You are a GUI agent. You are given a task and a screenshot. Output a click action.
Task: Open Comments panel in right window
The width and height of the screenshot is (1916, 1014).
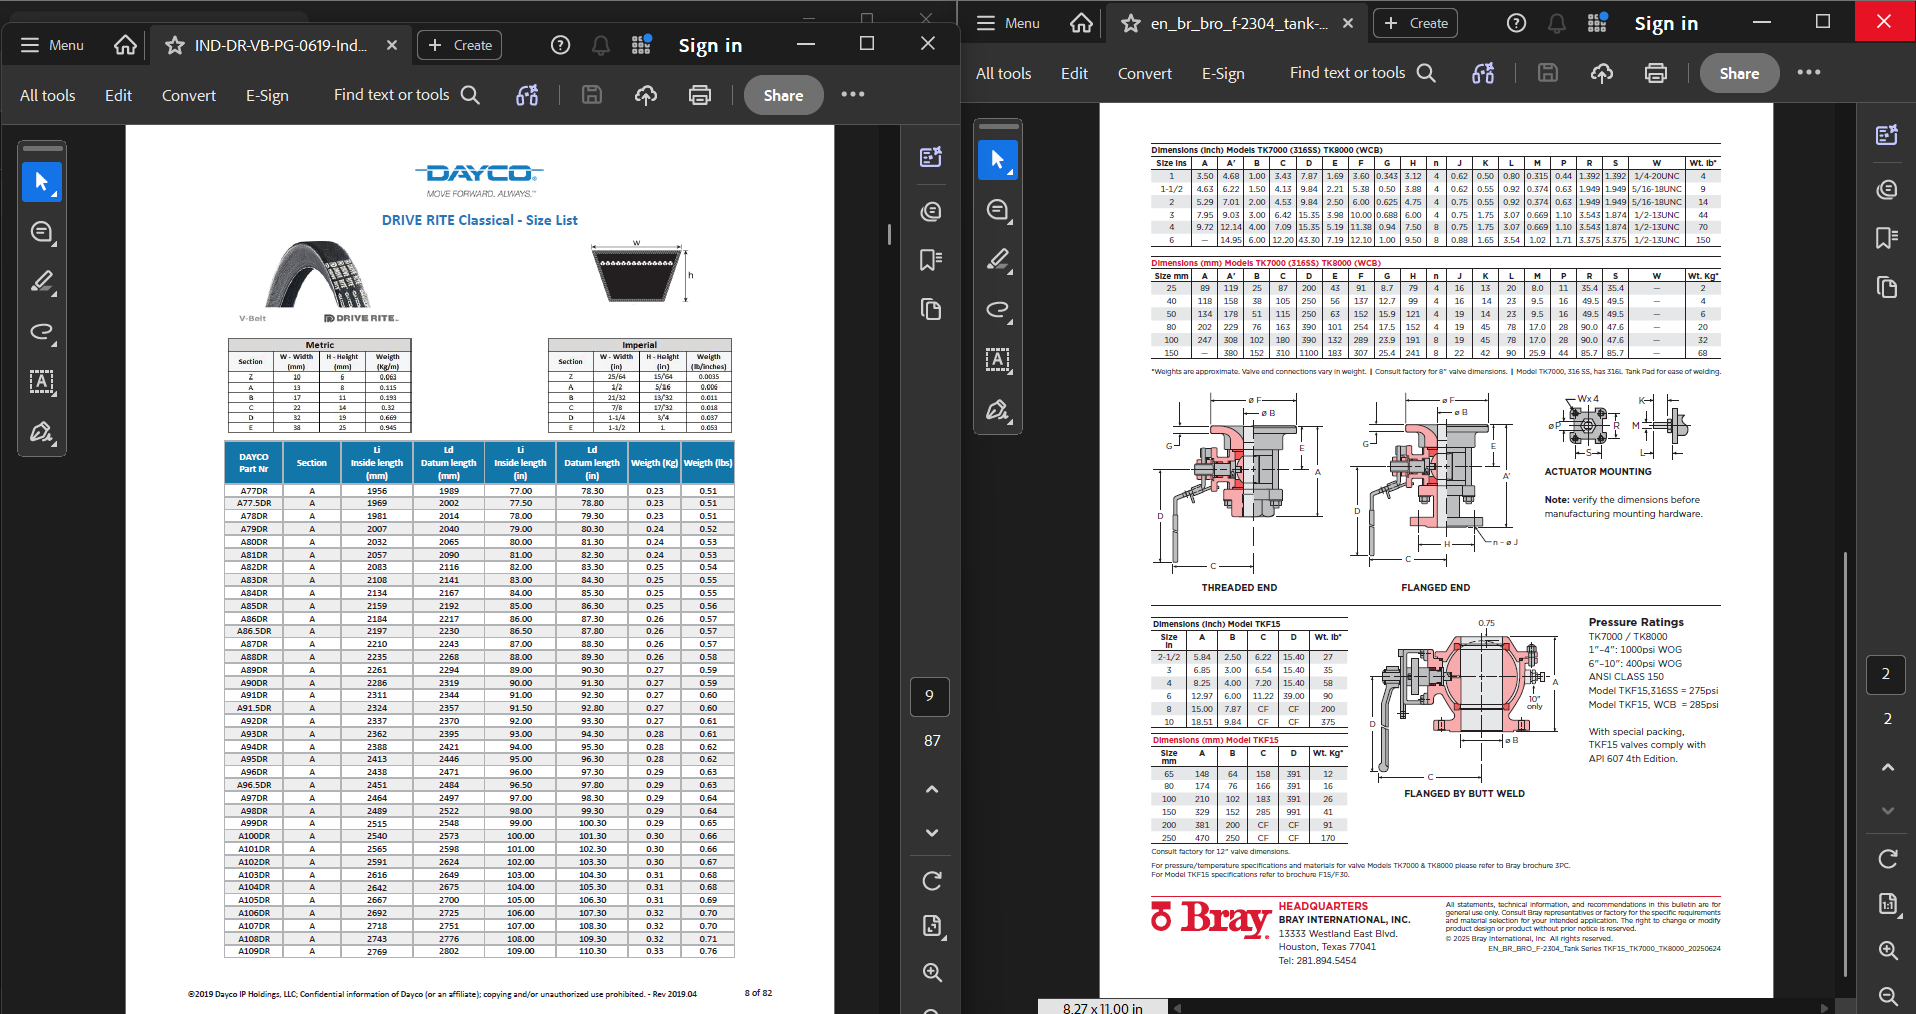point(1887,189)
